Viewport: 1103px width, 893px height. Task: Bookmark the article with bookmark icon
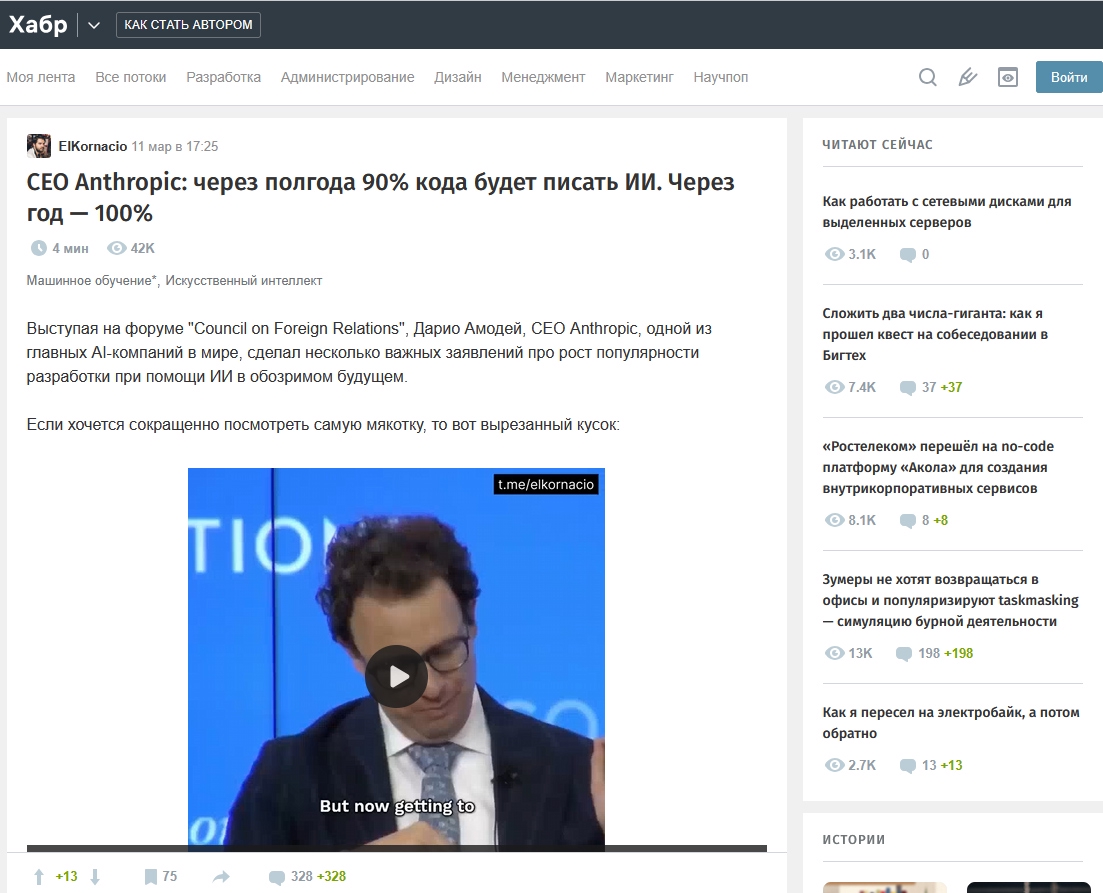pos(151,876)
